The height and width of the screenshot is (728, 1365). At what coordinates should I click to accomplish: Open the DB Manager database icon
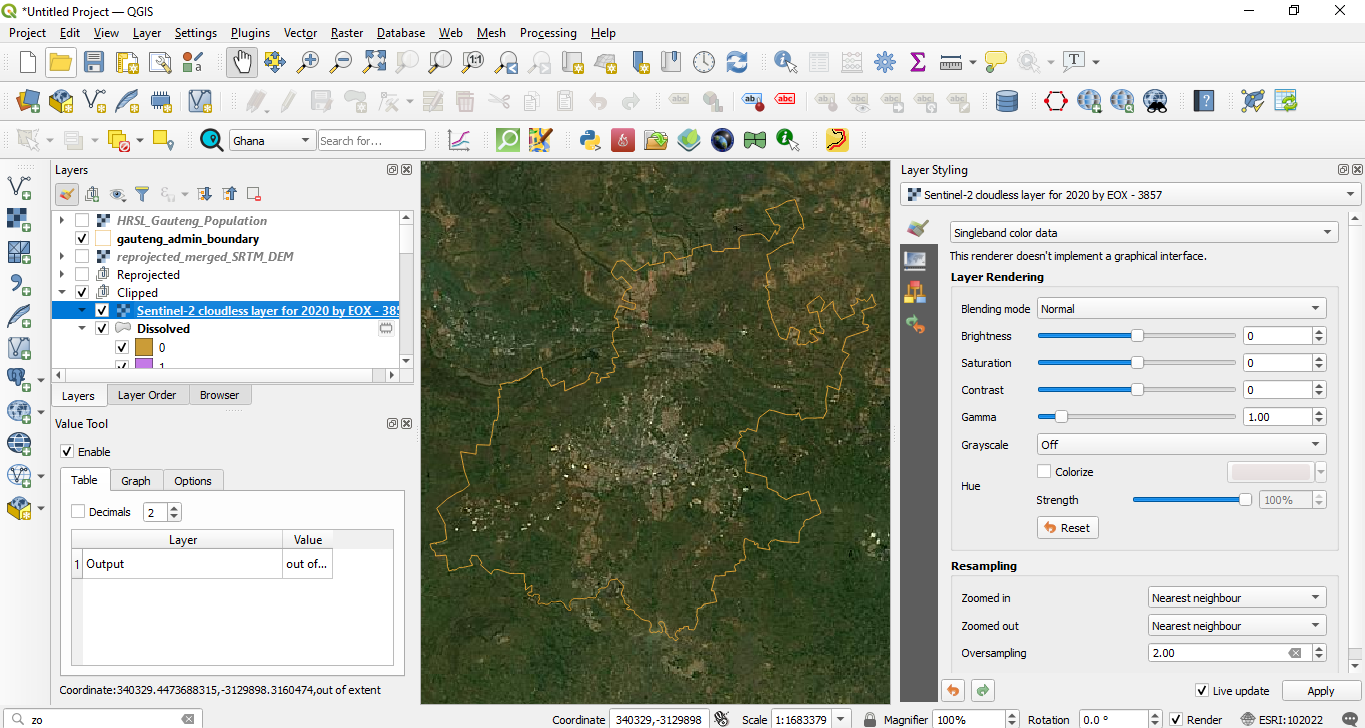pos(1007,101)
